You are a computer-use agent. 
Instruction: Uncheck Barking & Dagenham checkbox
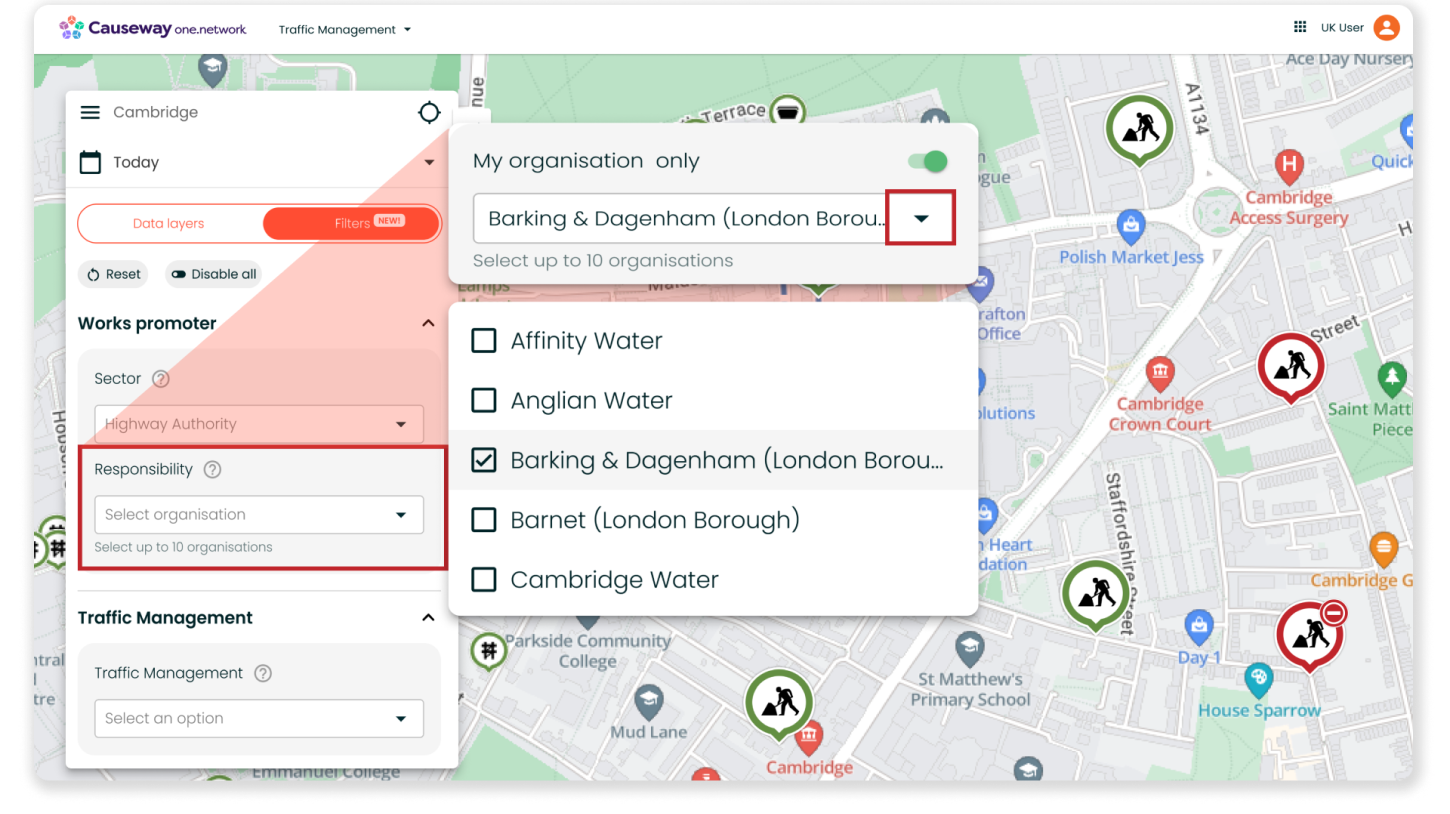click(484, 460)
